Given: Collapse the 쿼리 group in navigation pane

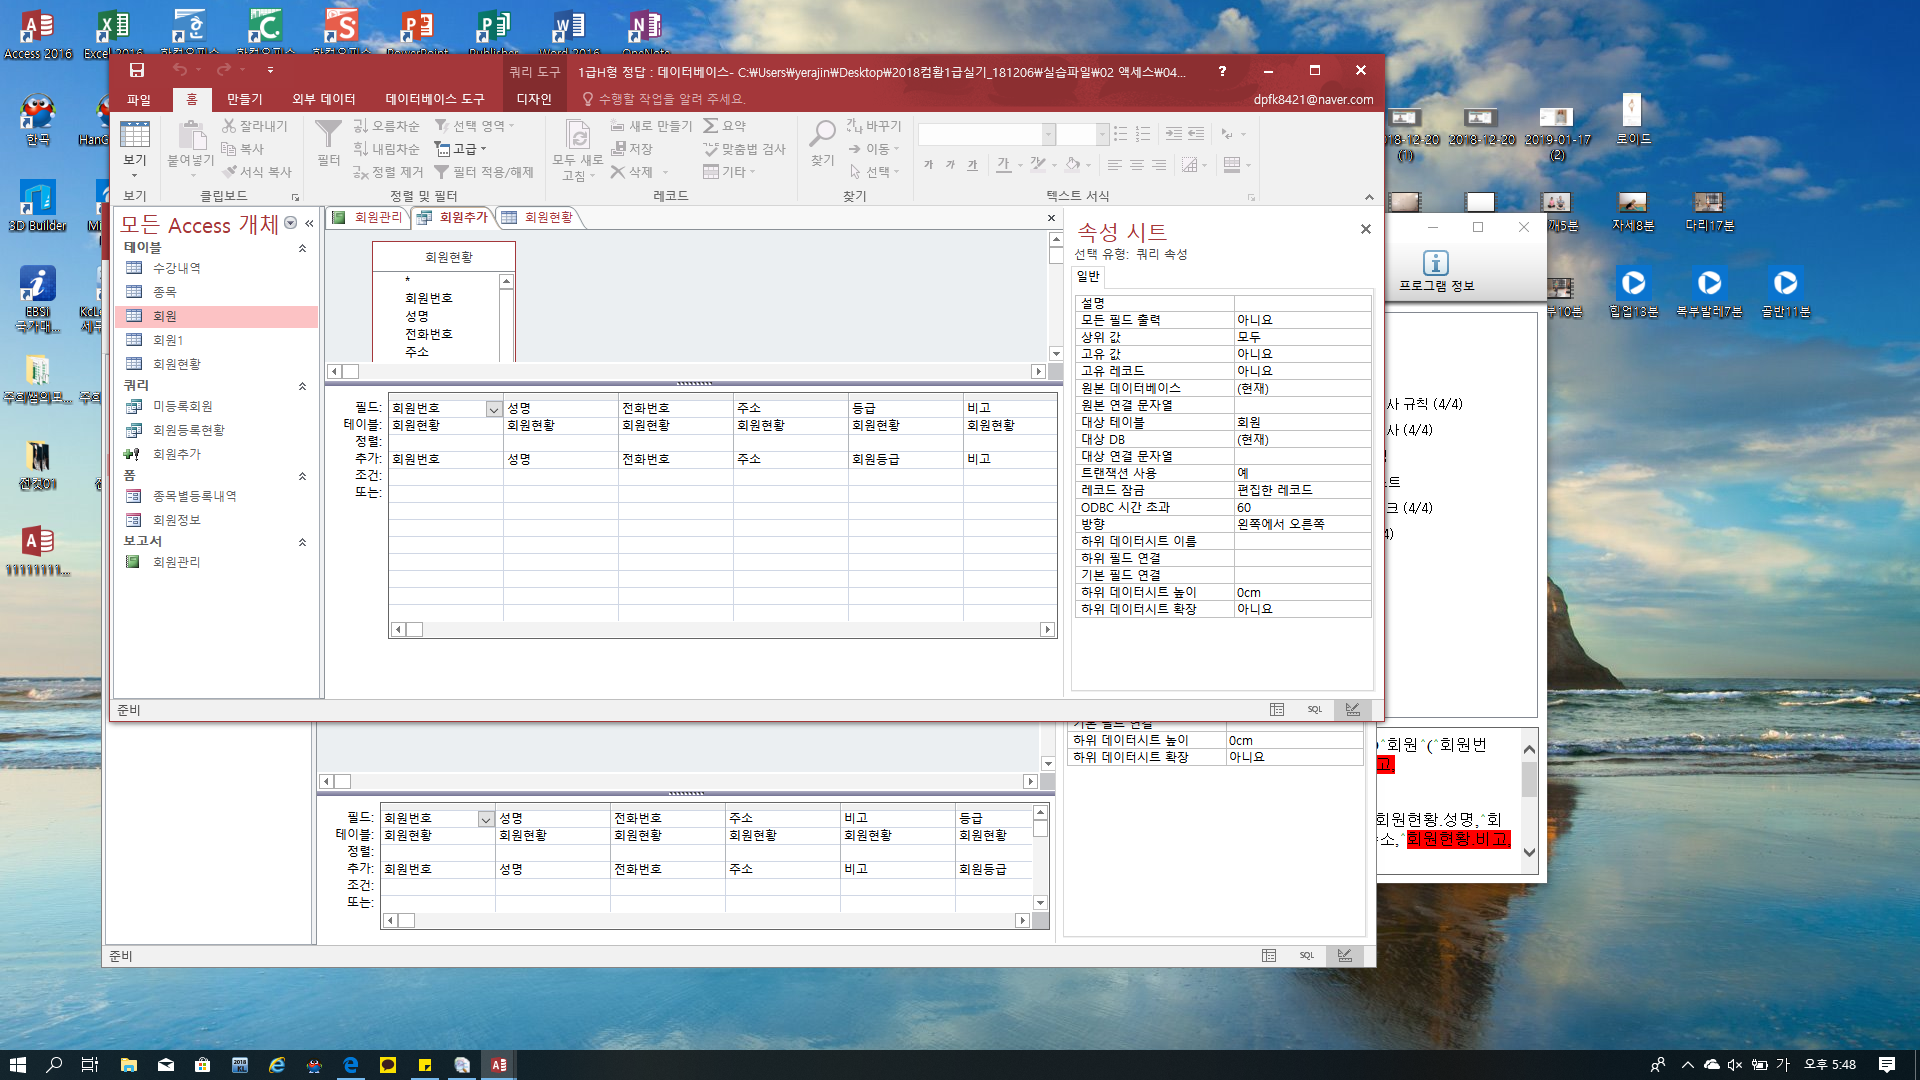Looking at the screenshot, I should point(302,386).
